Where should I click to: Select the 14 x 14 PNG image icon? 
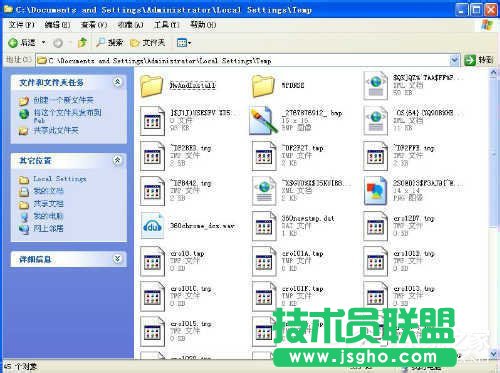pyautogui.click(x=376, y=191)
